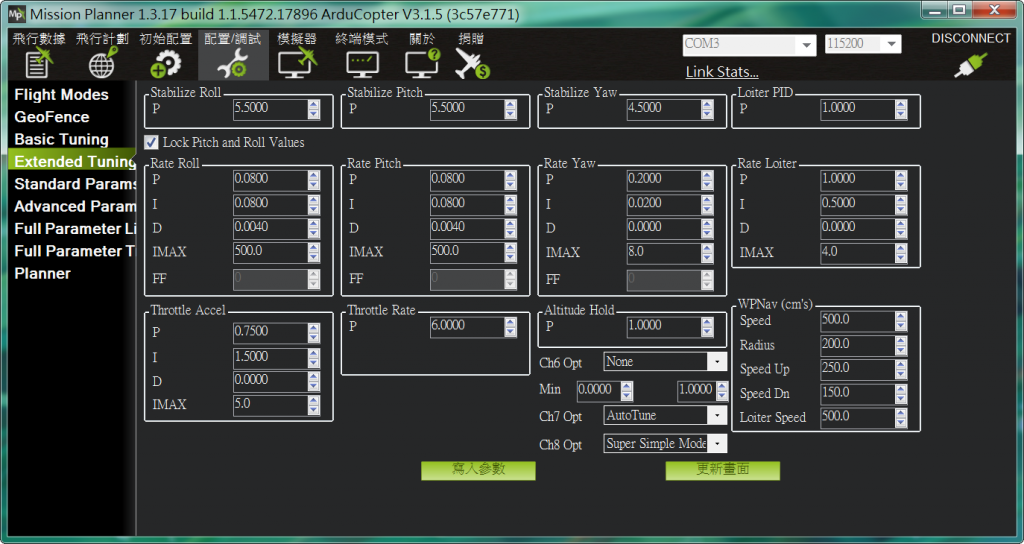Toggle Lock Pitch and Roll Values checkbox

152,142
